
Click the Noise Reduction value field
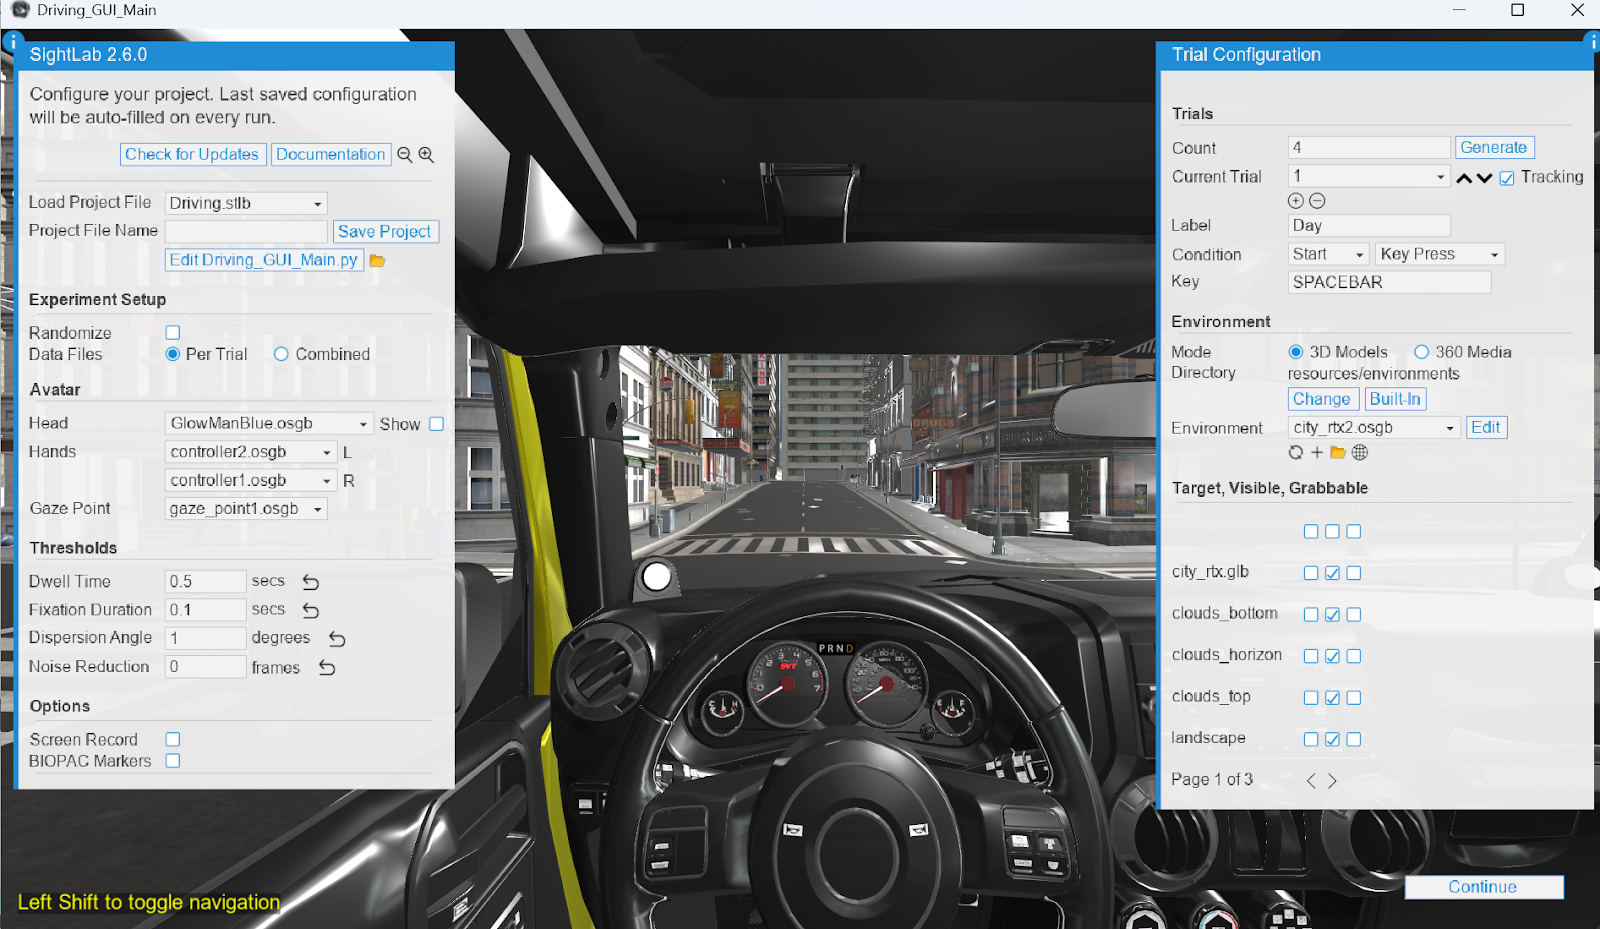tap(205, 667)
